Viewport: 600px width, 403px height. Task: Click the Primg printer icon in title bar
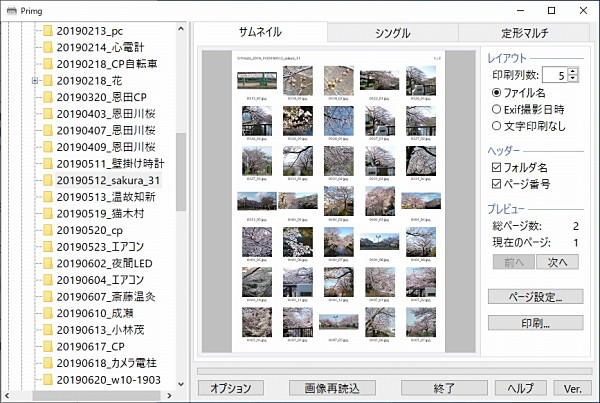click(12, 10)
